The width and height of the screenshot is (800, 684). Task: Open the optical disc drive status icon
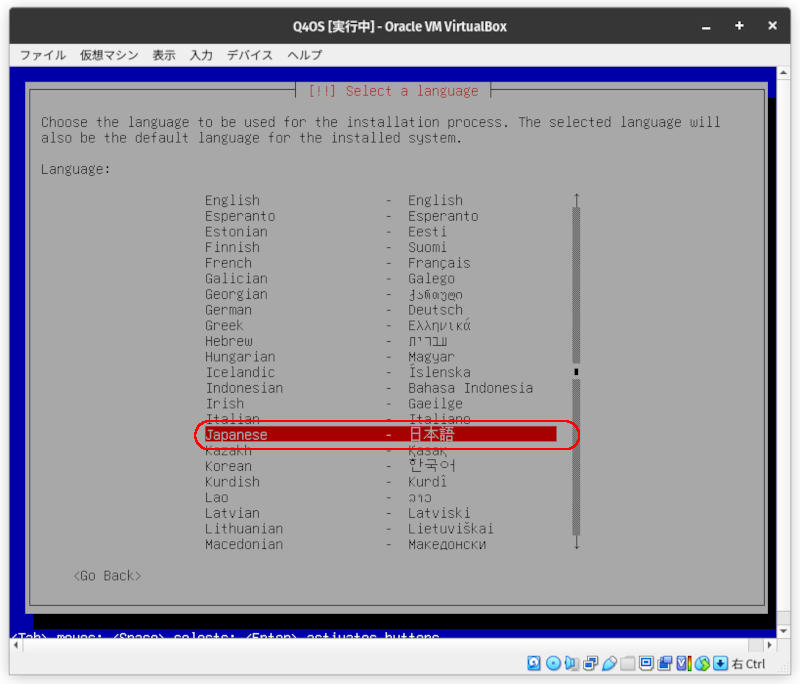(x=553, y=663)
